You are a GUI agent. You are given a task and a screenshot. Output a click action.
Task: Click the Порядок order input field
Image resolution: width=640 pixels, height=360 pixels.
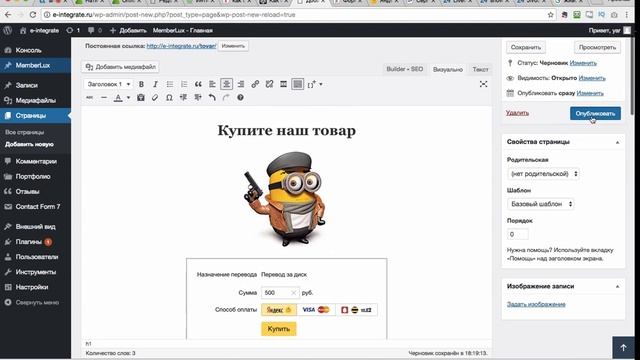pos(518,234)
